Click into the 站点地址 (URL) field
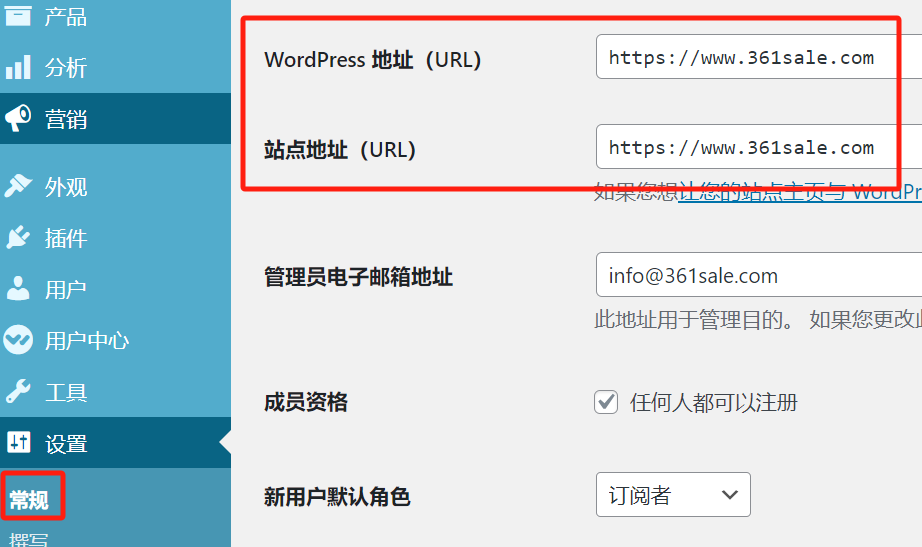922x547 pixels. [x=759, y=146]
